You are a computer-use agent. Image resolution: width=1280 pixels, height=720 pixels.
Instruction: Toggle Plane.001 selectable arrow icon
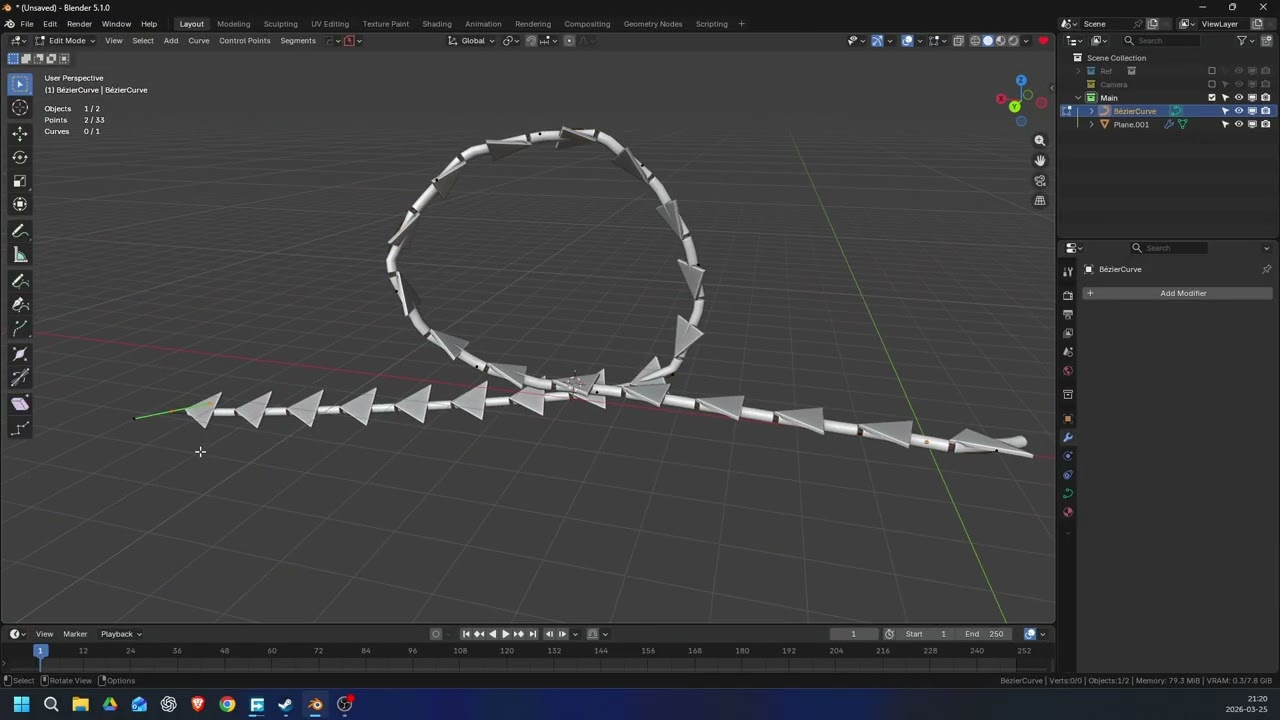tap(1225, 124)
